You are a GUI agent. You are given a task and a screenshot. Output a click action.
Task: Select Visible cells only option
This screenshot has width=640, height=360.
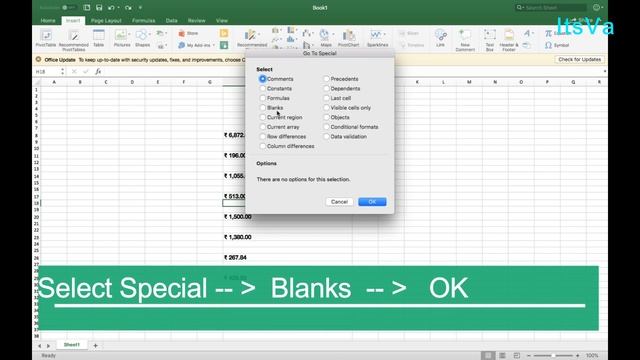pyautogui.click(x=326, y=108)
